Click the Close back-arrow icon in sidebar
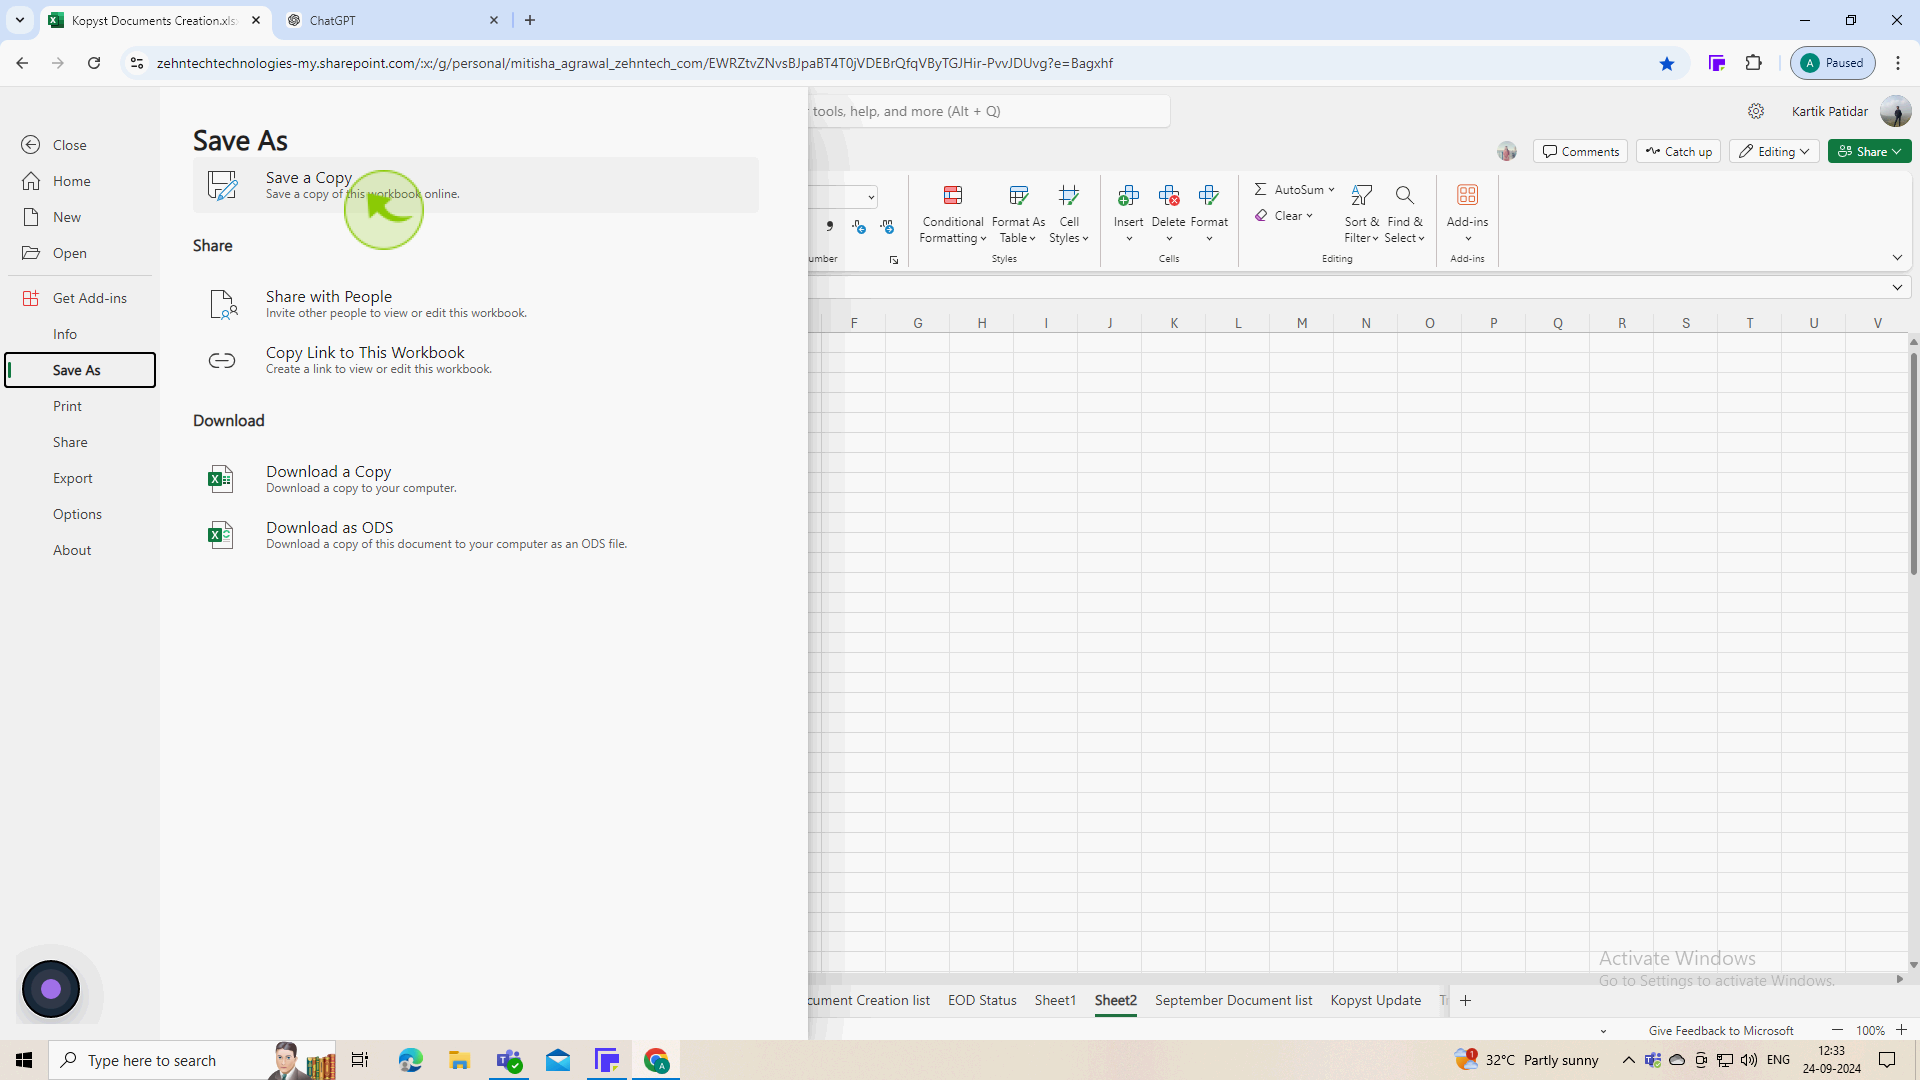The image size is (1920, 1080). tap(31, 145)
